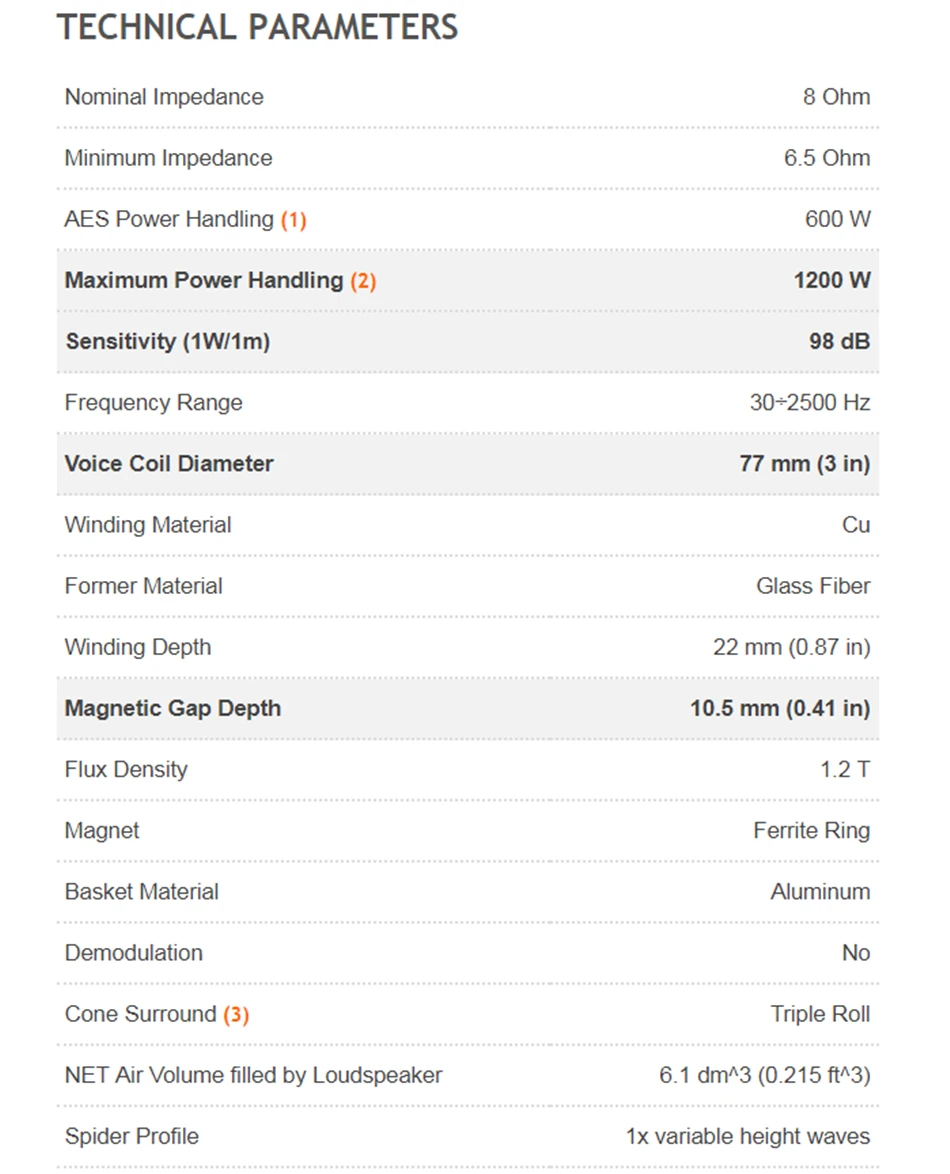Click the Glass Fiber former material value
The width and height of the screenshot is (950, 1174).
pyautogui.click(x=813, y=586)
